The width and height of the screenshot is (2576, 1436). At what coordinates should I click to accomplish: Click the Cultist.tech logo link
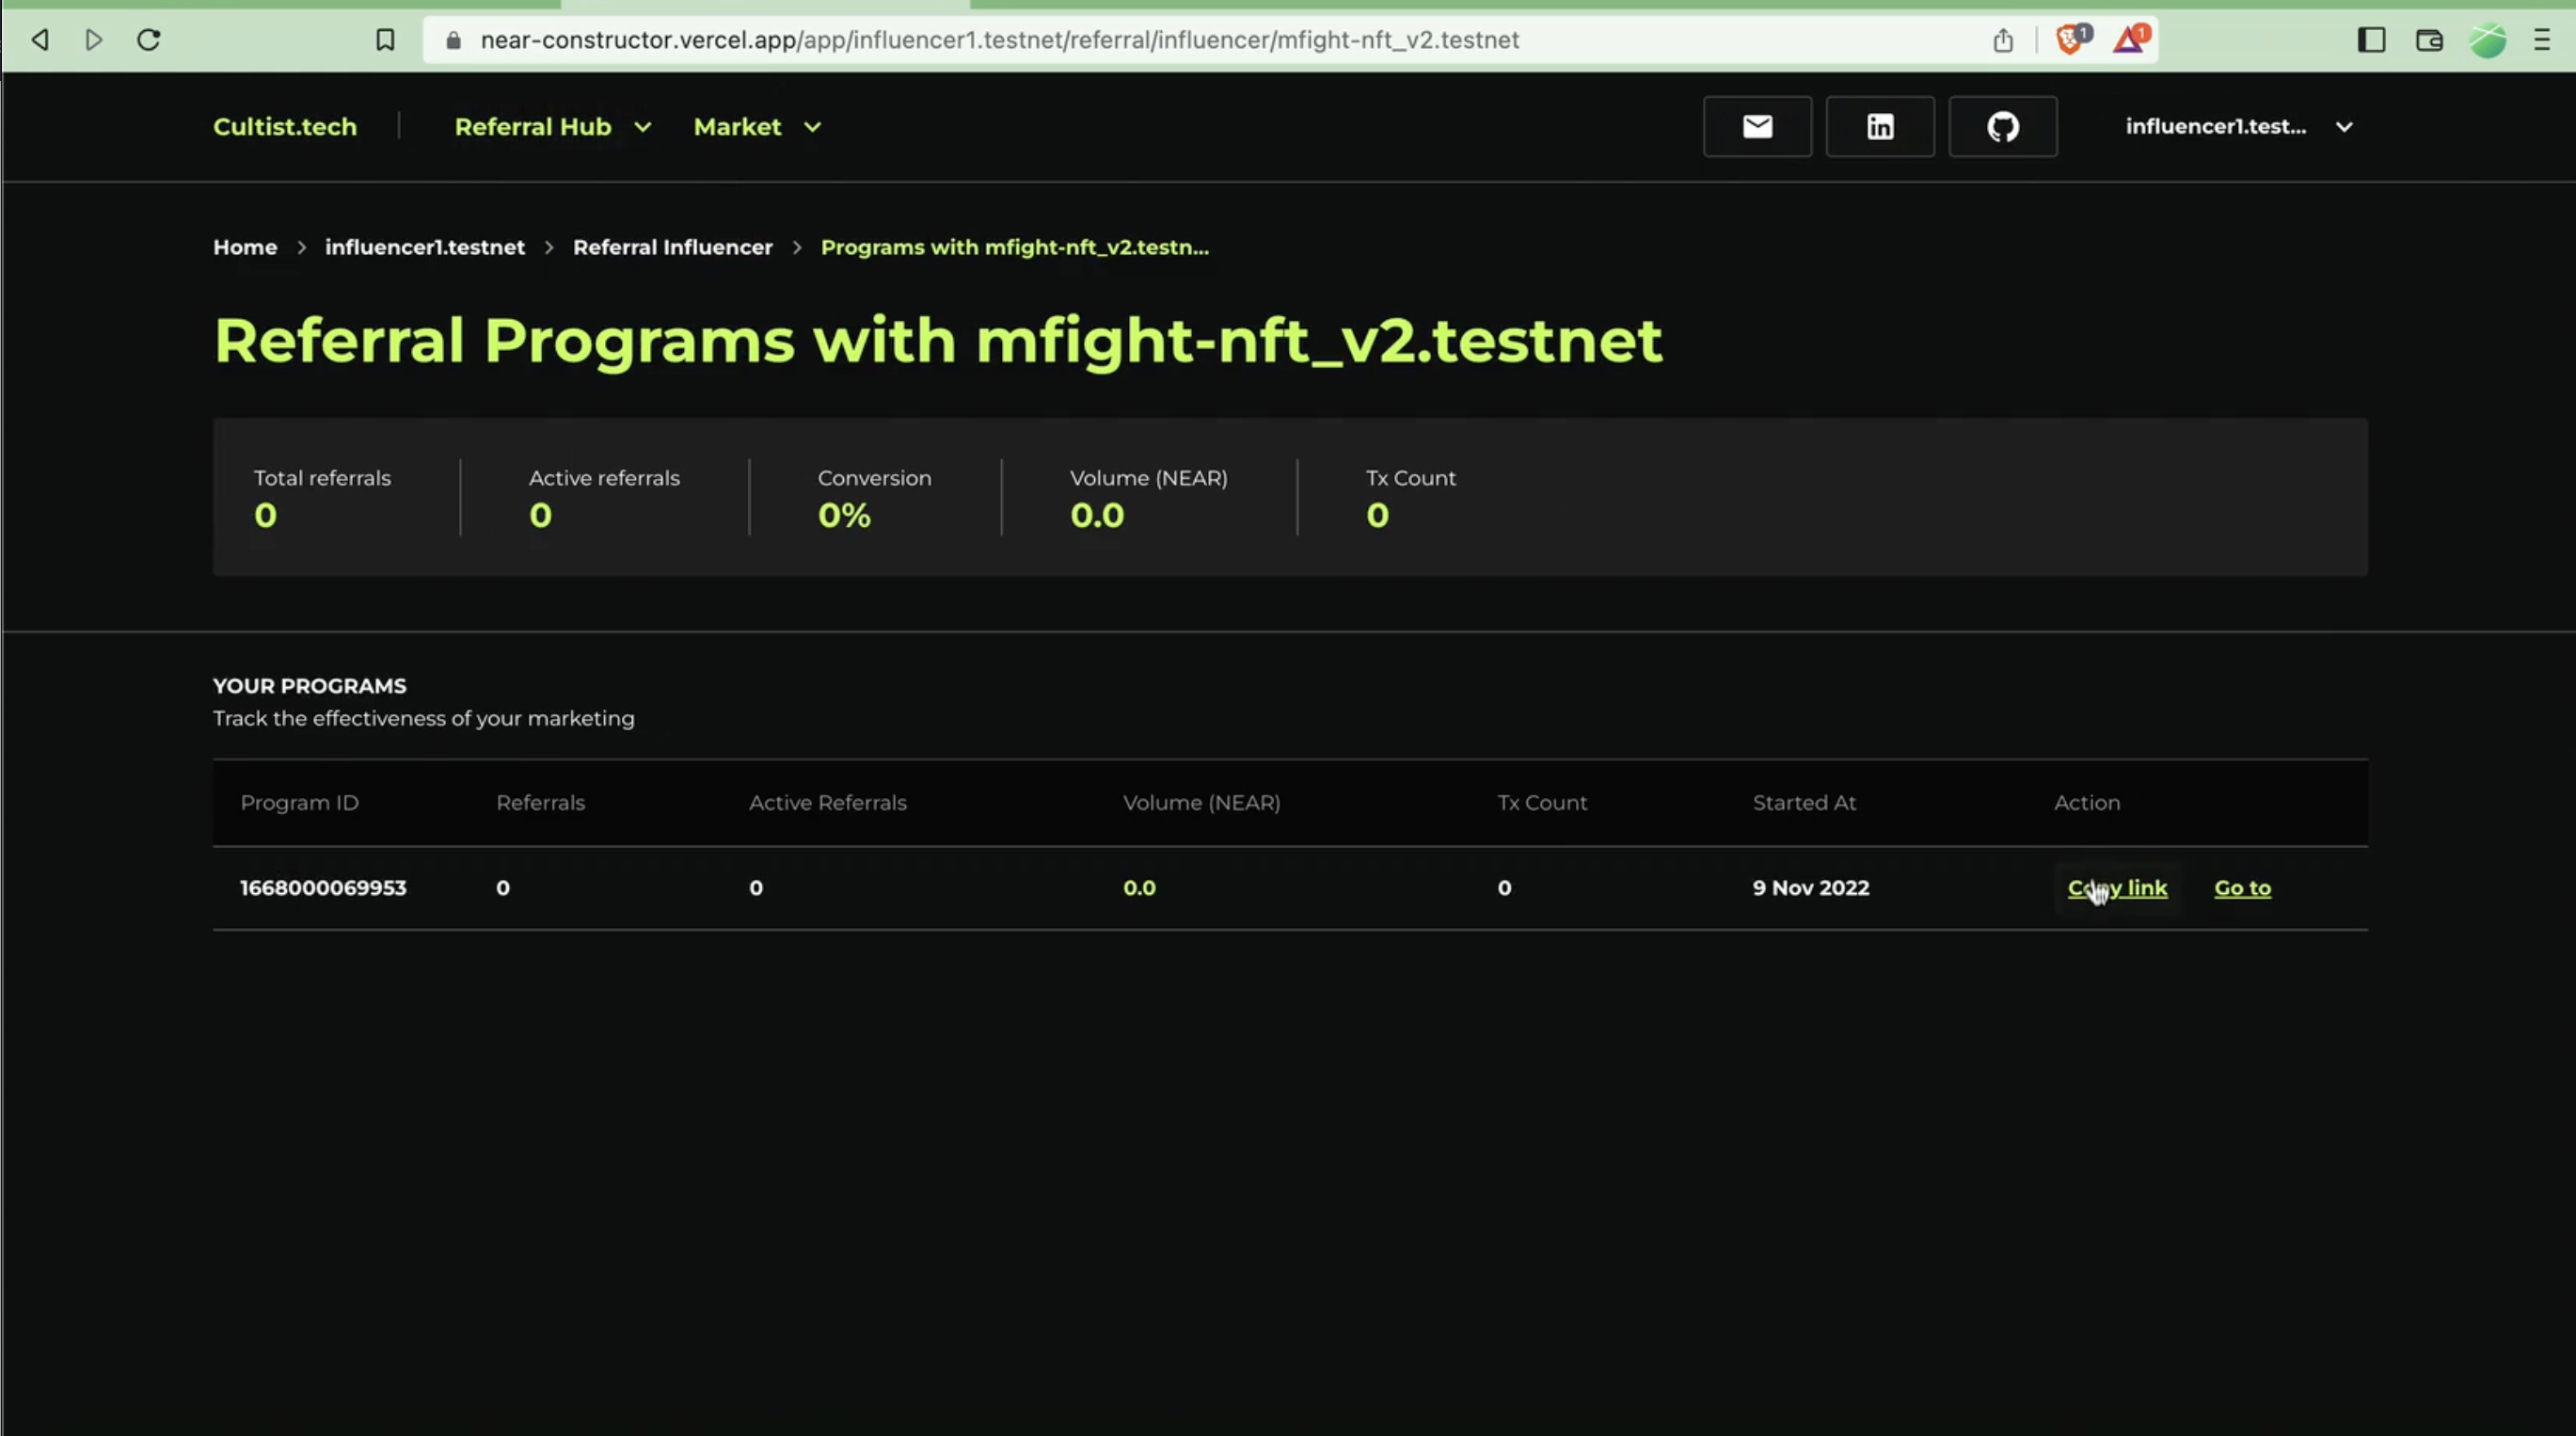[285, 127]
